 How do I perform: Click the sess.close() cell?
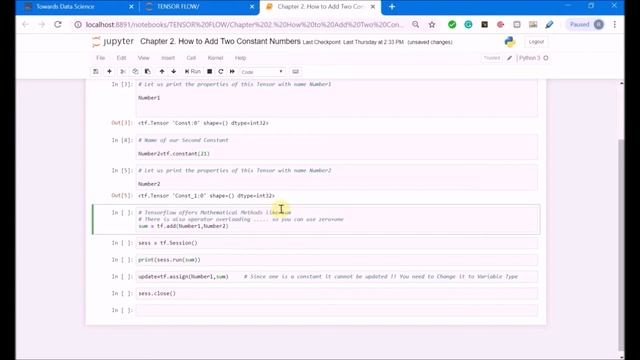337,293
